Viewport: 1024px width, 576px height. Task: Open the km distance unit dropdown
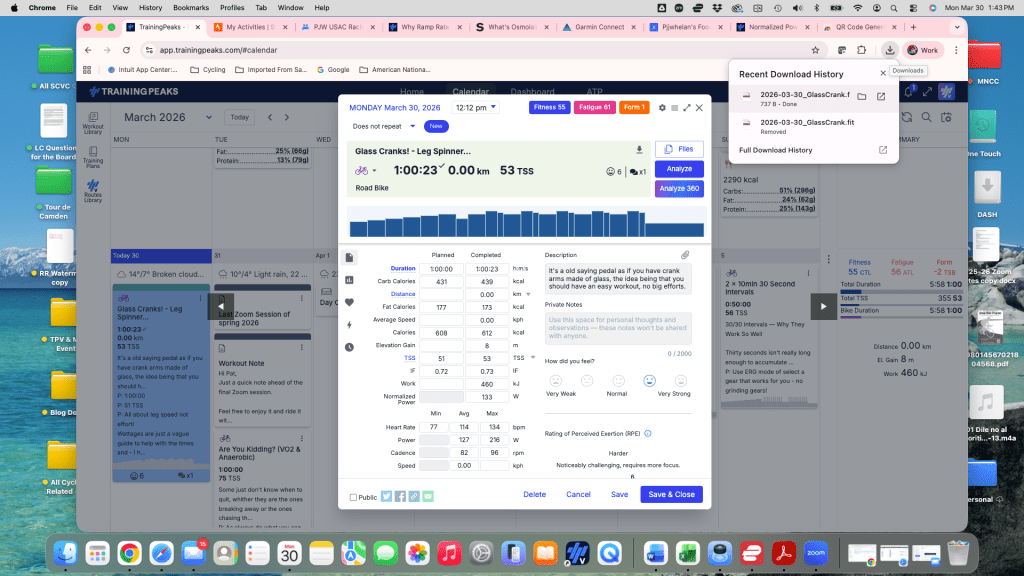[x=528, y=295]
